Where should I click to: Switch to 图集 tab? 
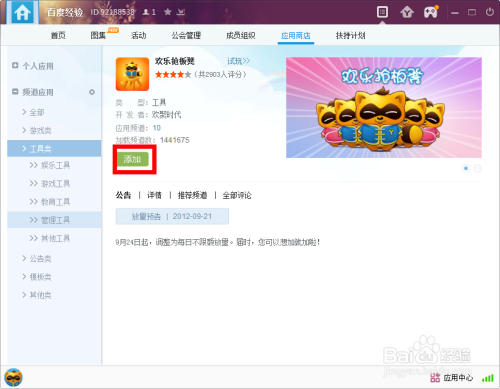pyautogui.click(x=98, y=35)
